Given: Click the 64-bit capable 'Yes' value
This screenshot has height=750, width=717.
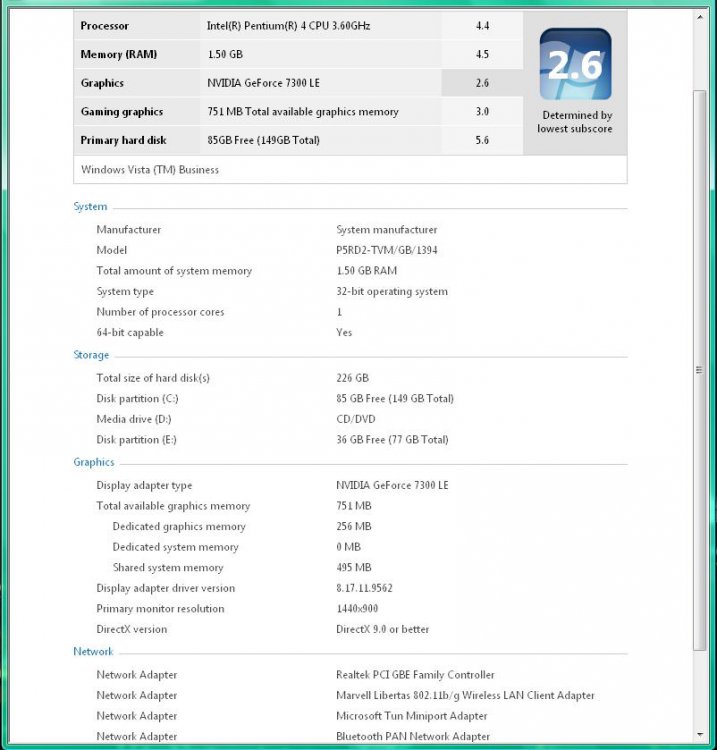Looking at the screenshot, I should [x=344, y=332].
